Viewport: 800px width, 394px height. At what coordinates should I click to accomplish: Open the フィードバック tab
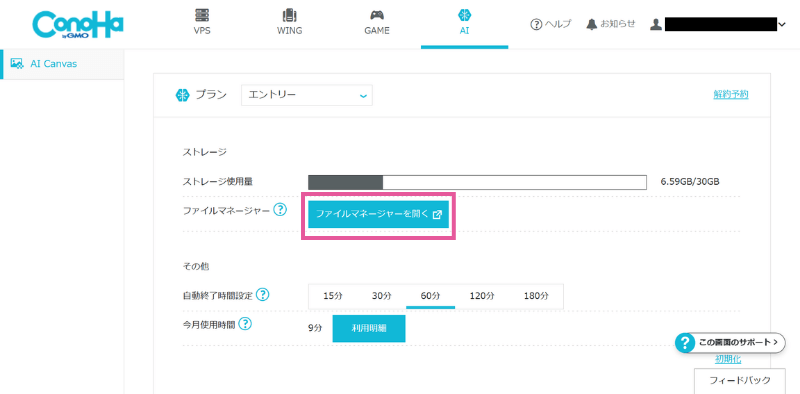[x=740, y=381]
